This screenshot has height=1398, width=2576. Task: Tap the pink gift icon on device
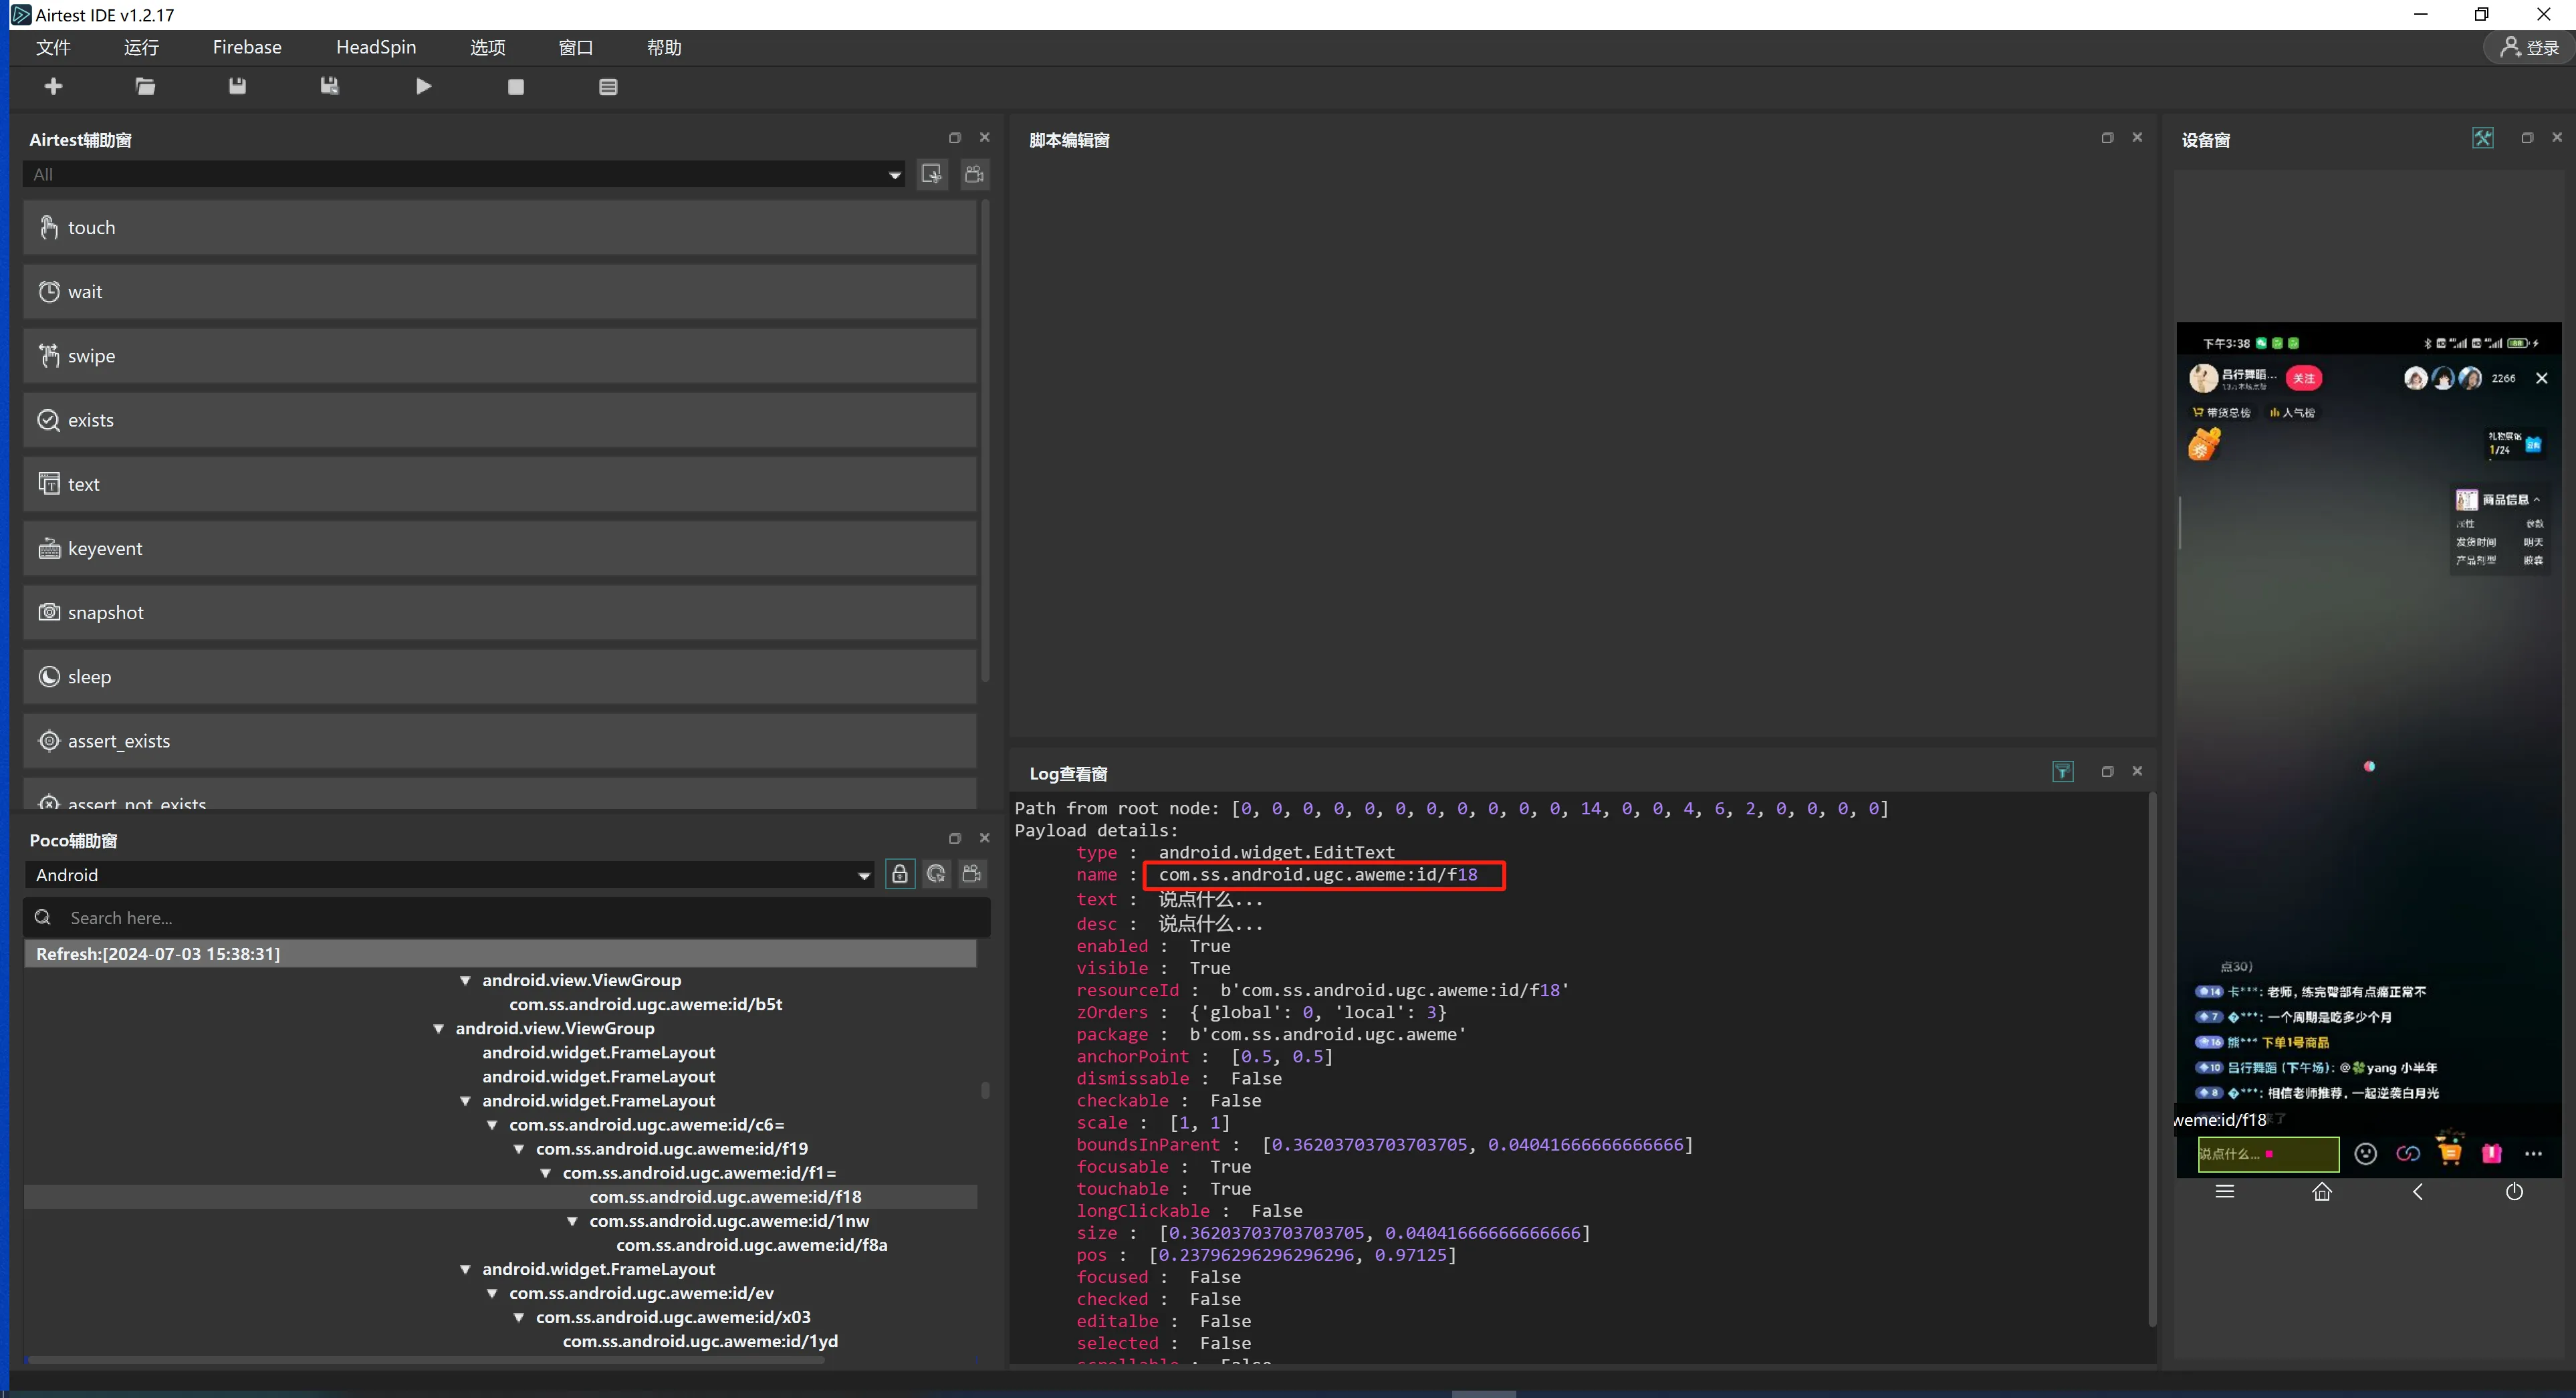pos(2492,1153)
